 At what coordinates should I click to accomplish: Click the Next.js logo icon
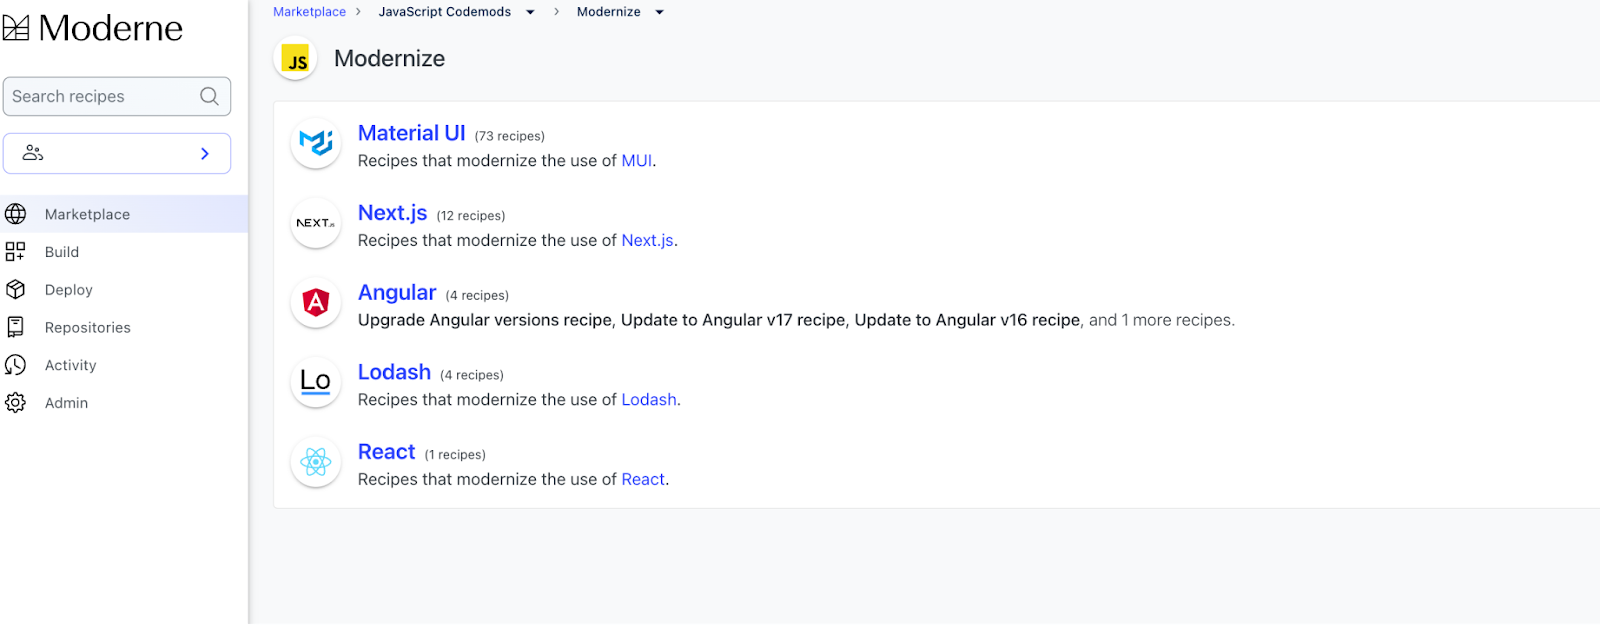tap(316, 223)
